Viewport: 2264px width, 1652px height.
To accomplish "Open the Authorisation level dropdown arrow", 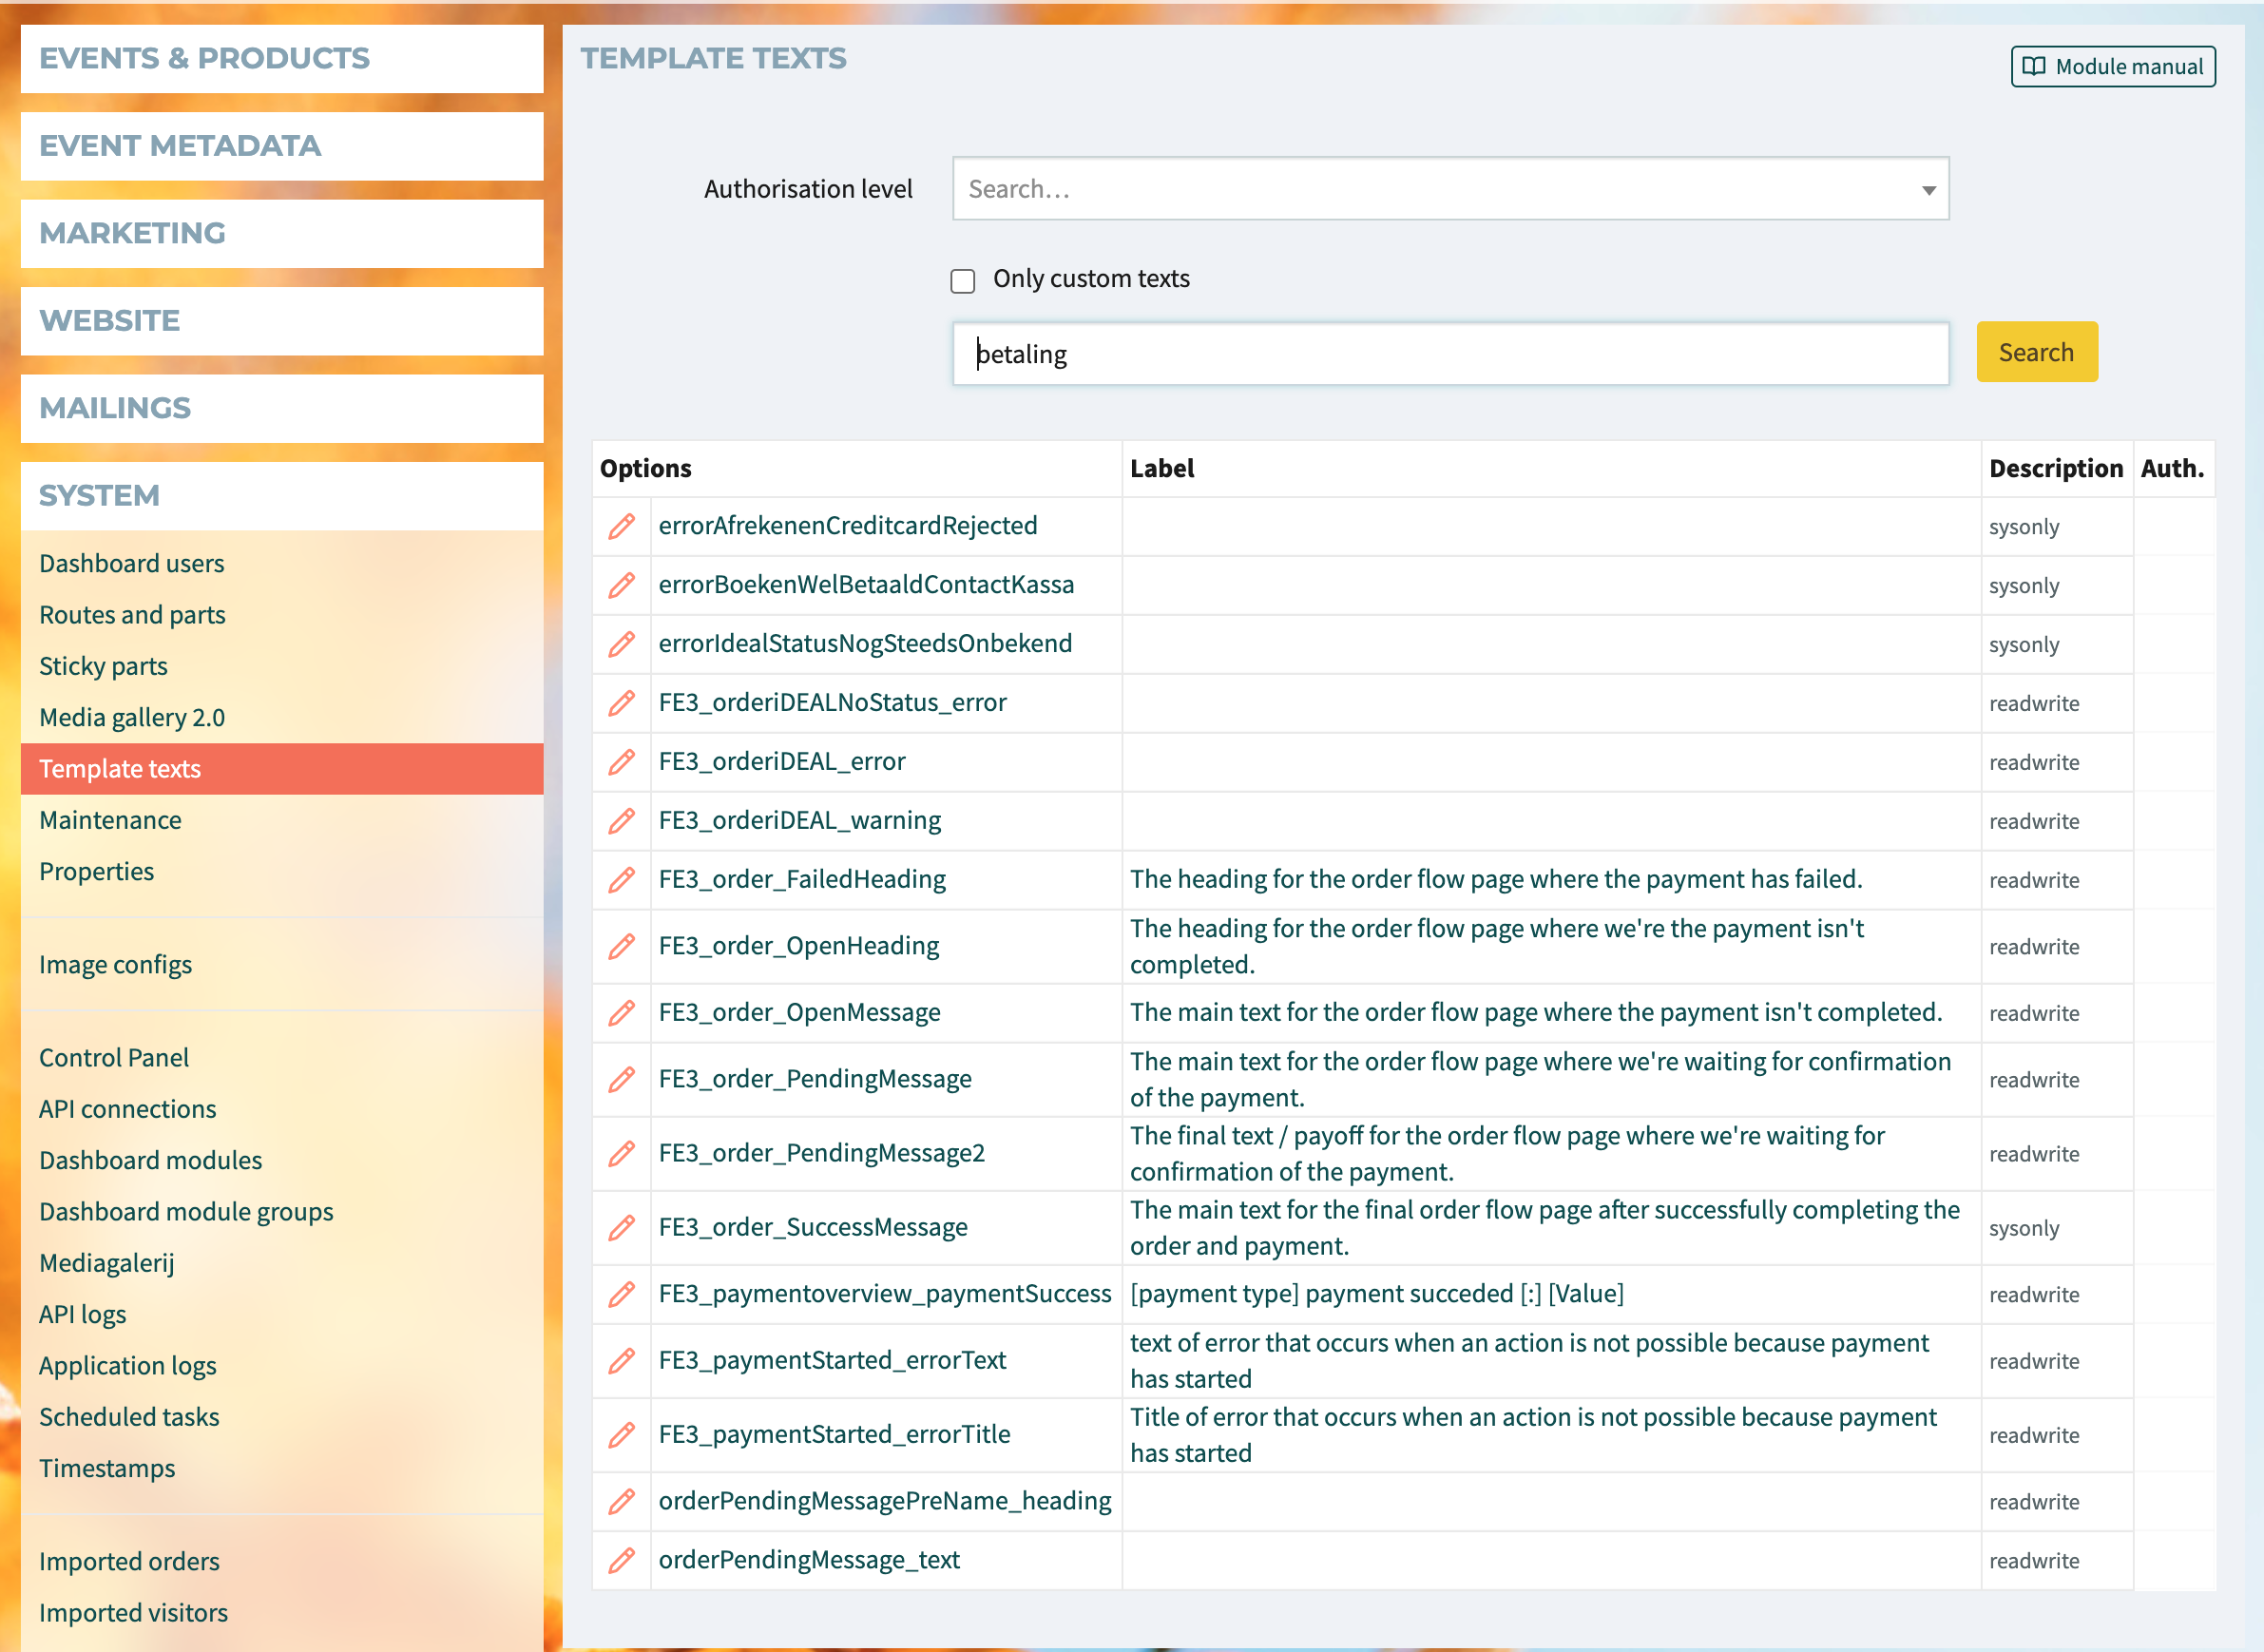I will point(1928,190).
